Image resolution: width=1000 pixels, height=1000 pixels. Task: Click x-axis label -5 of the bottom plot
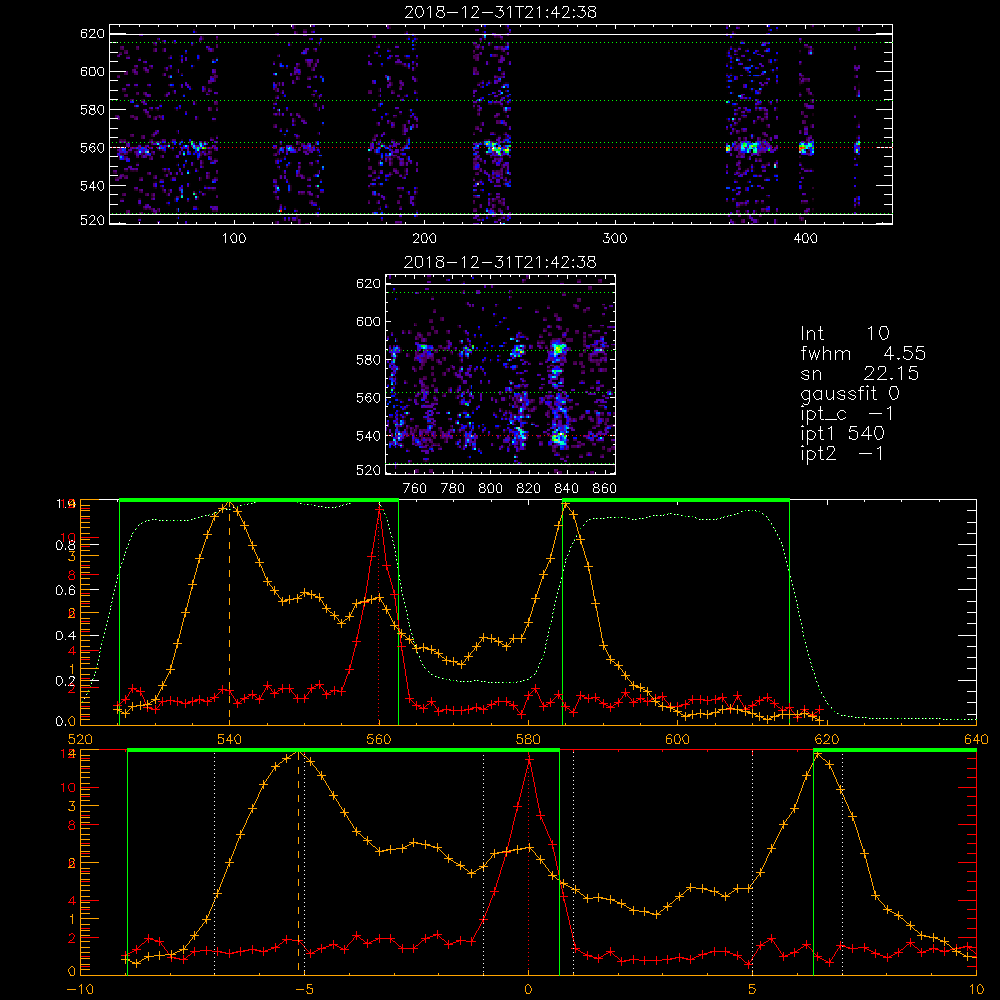304,989
